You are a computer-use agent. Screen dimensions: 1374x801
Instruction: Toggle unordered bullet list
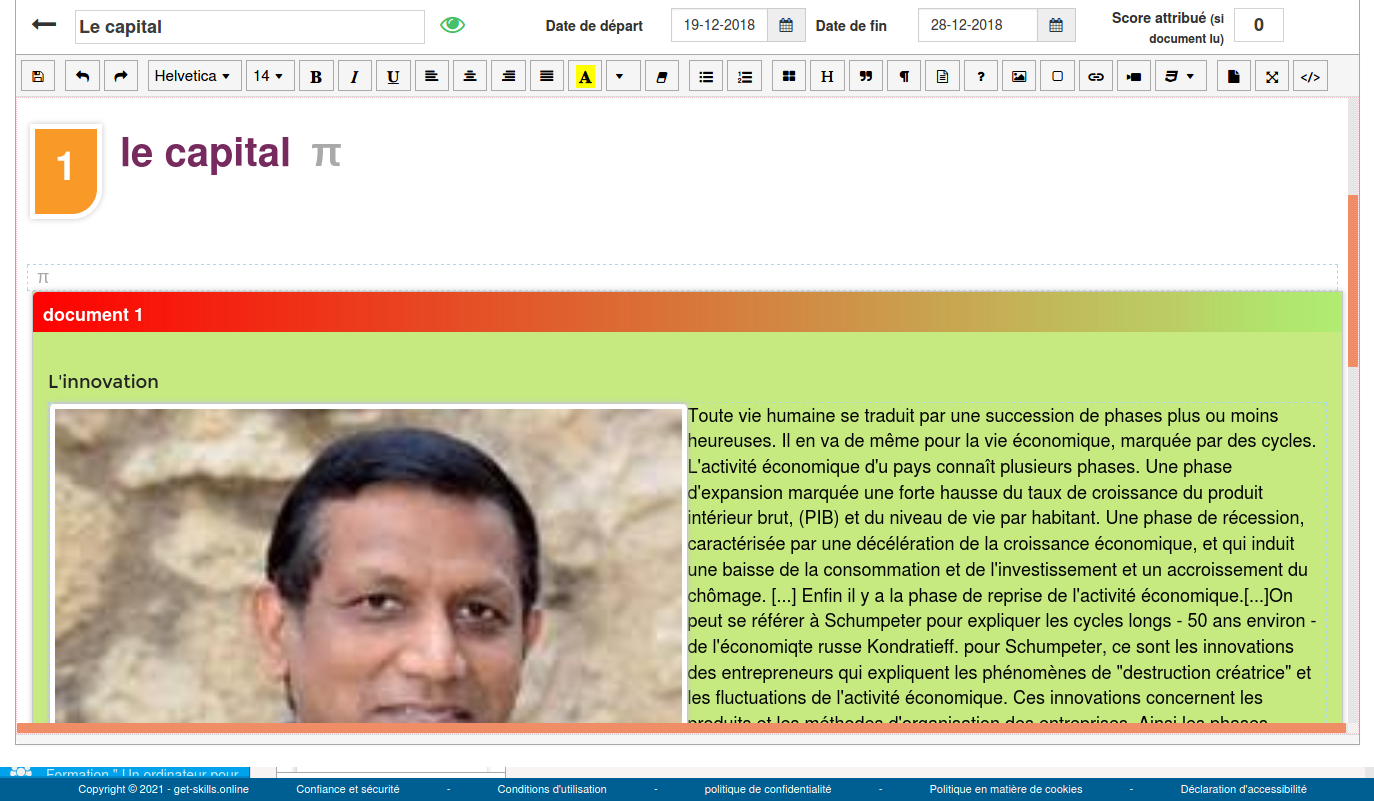click(706, 76)
